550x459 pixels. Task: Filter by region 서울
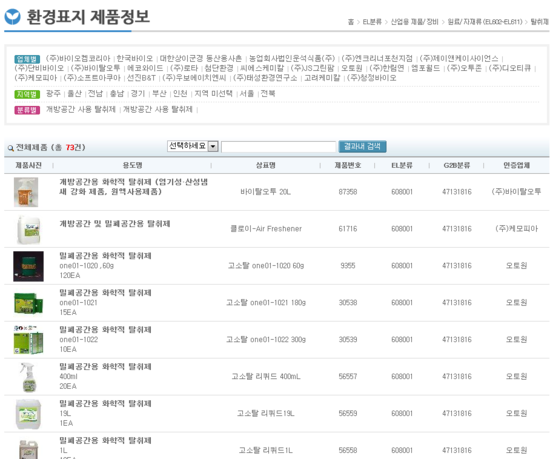tap(247, 94)
